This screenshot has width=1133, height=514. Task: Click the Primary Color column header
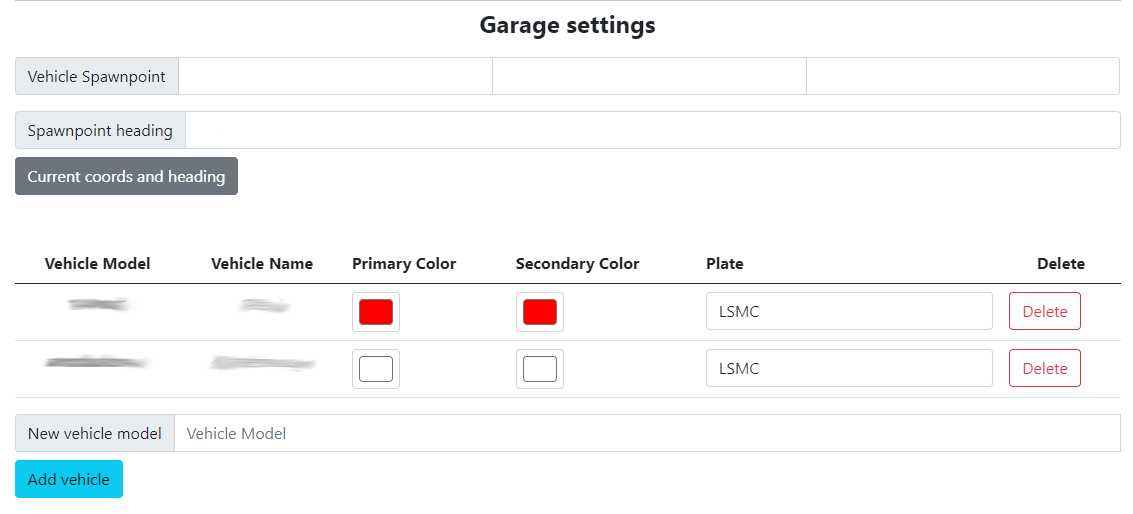[x=404, y=264]
